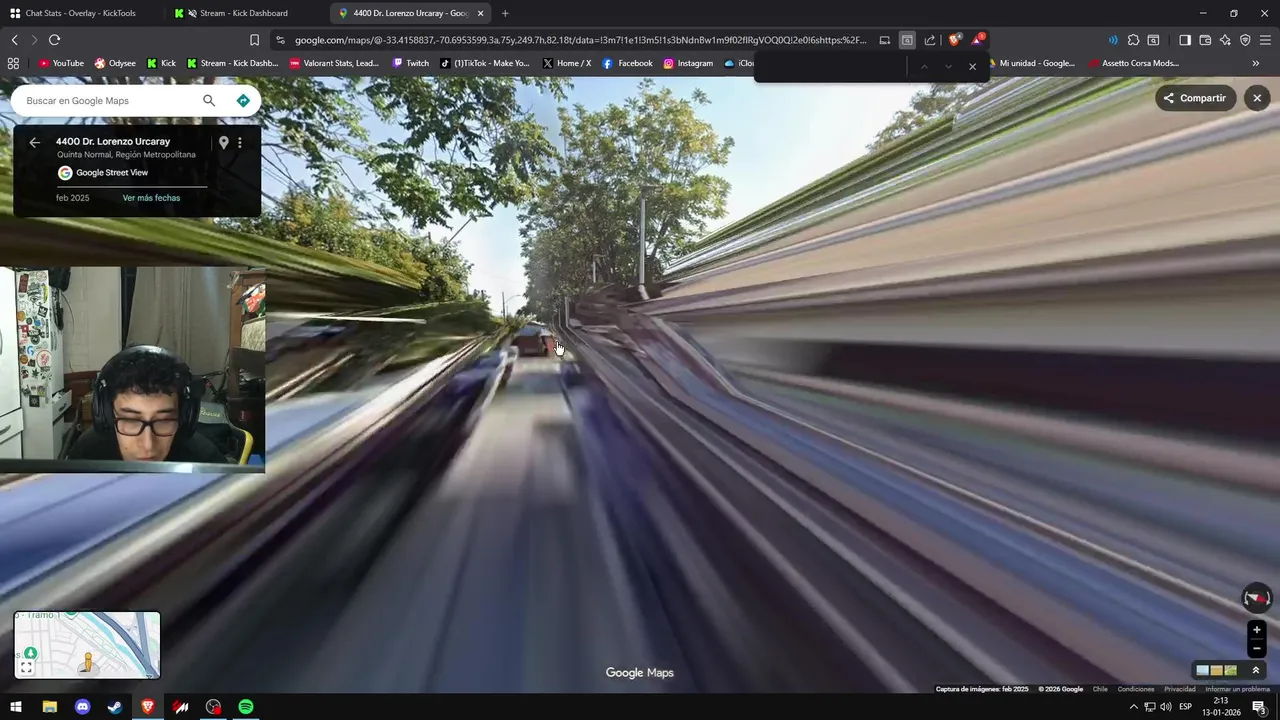Open the browser extensions puzzle icon
The height and width of the screenshot is (720, 1280).
click(x=1133, y=40)
